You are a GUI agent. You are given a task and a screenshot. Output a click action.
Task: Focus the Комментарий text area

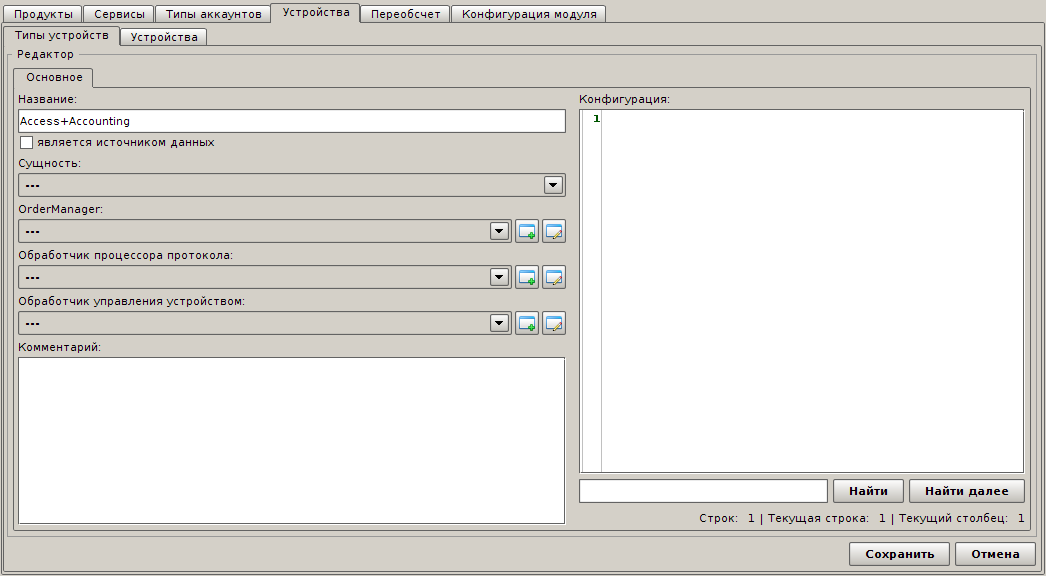(291, 440)
